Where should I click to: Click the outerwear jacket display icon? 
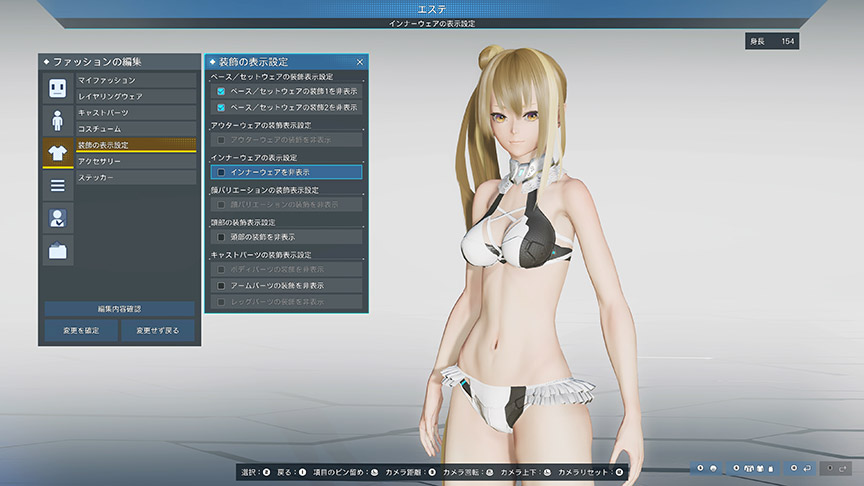point(749,468)
